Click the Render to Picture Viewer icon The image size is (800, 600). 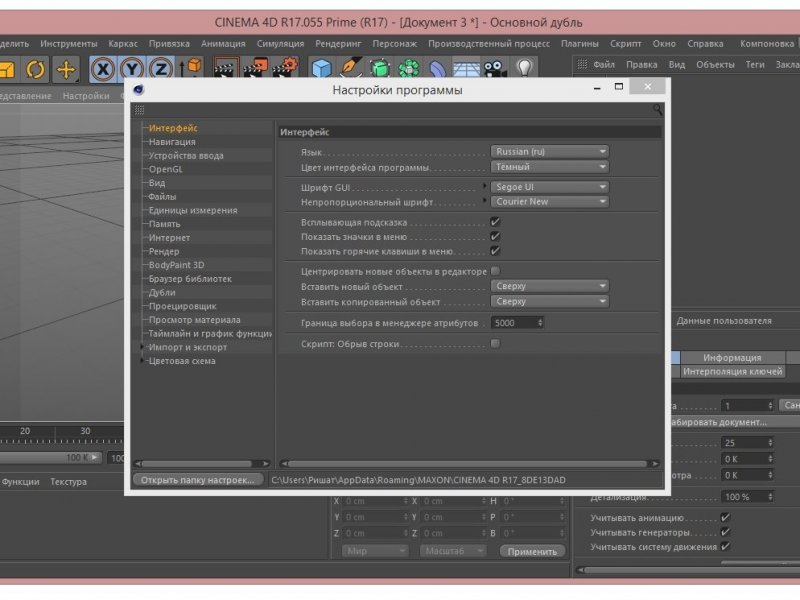(x=255, y=69)
